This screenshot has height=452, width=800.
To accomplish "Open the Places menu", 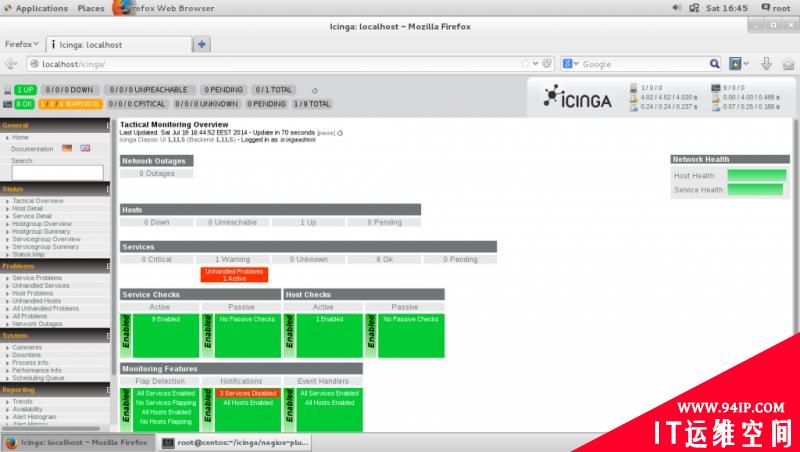I will [91, 8].
